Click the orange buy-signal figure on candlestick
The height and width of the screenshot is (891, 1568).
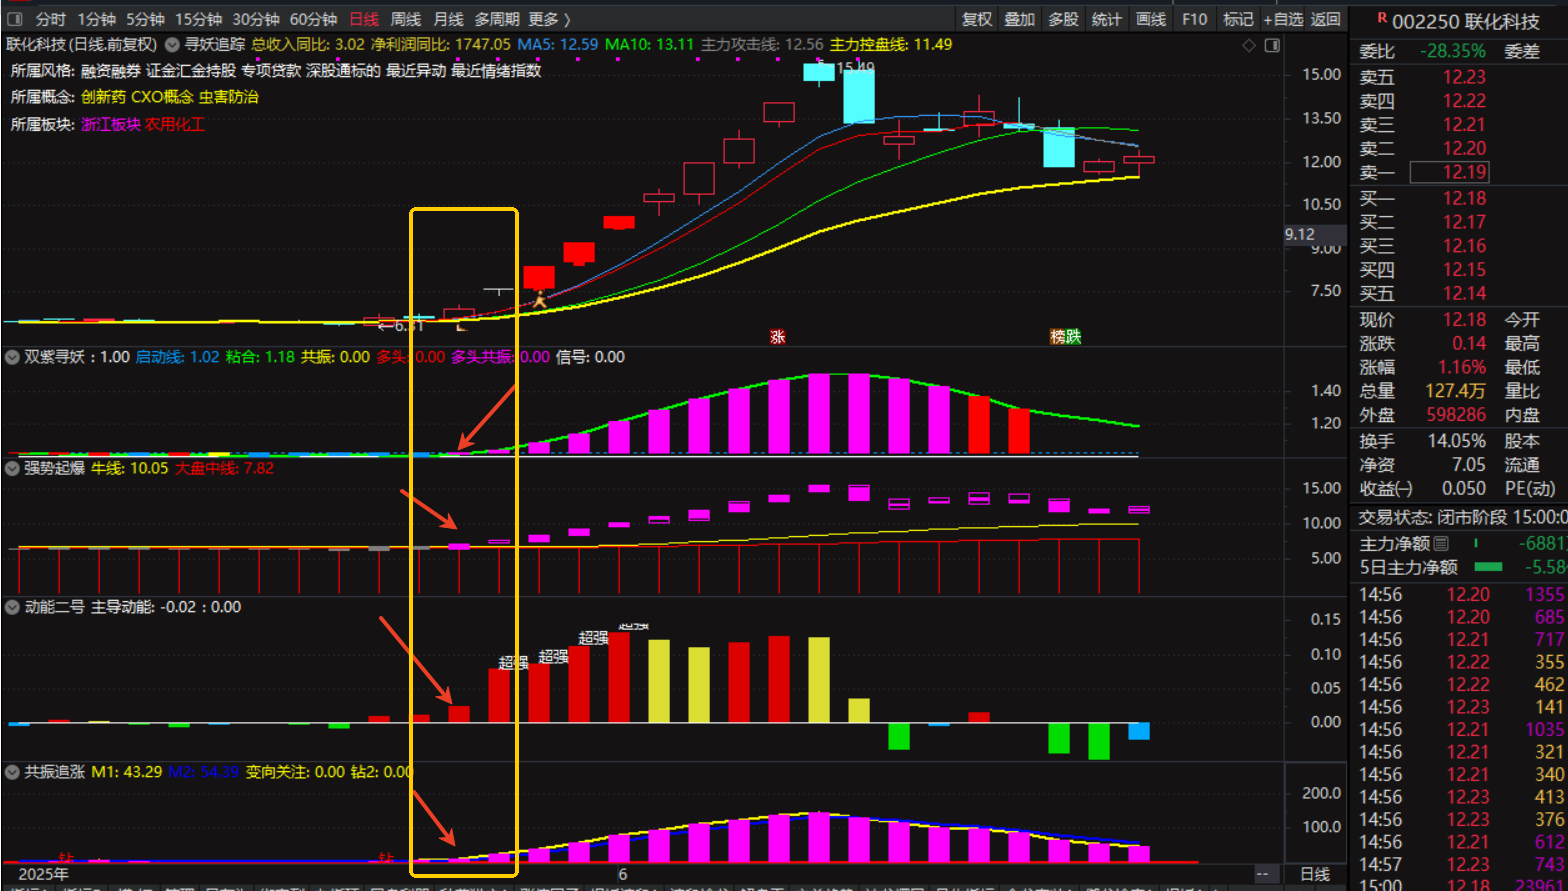[x=539, y=298]
